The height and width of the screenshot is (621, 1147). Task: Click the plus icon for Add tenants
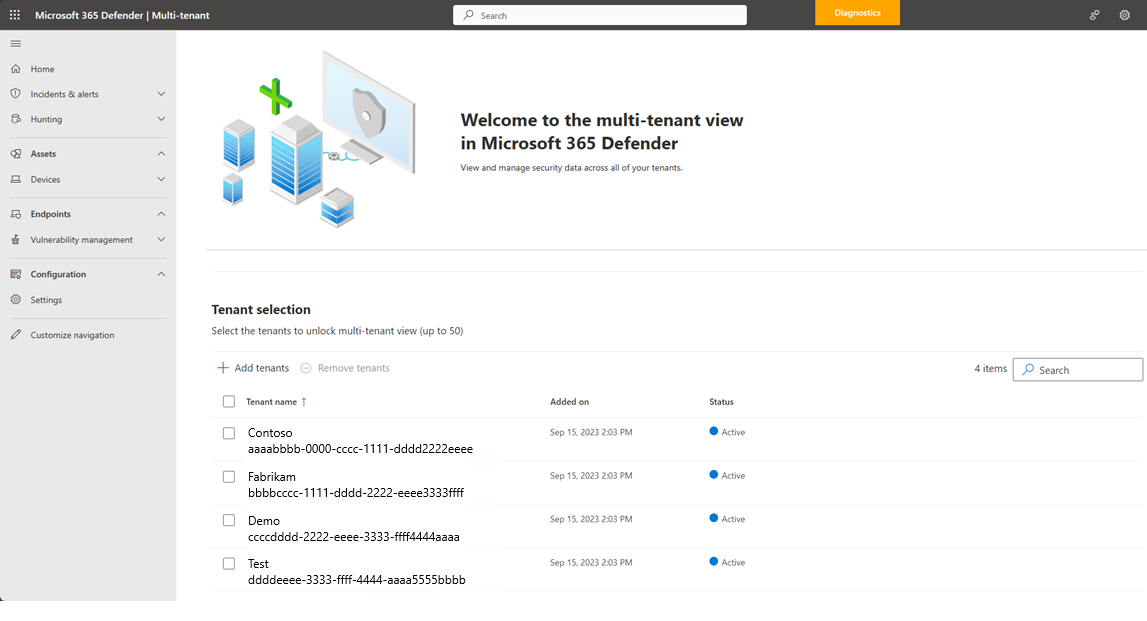[x=223, y=368]
